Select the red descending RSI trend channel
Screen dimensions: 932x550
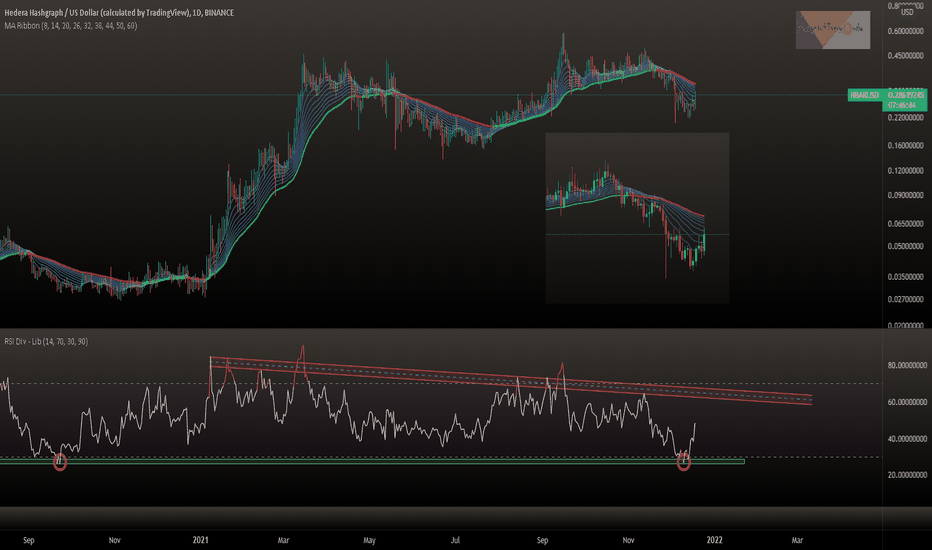click(511, 380)
